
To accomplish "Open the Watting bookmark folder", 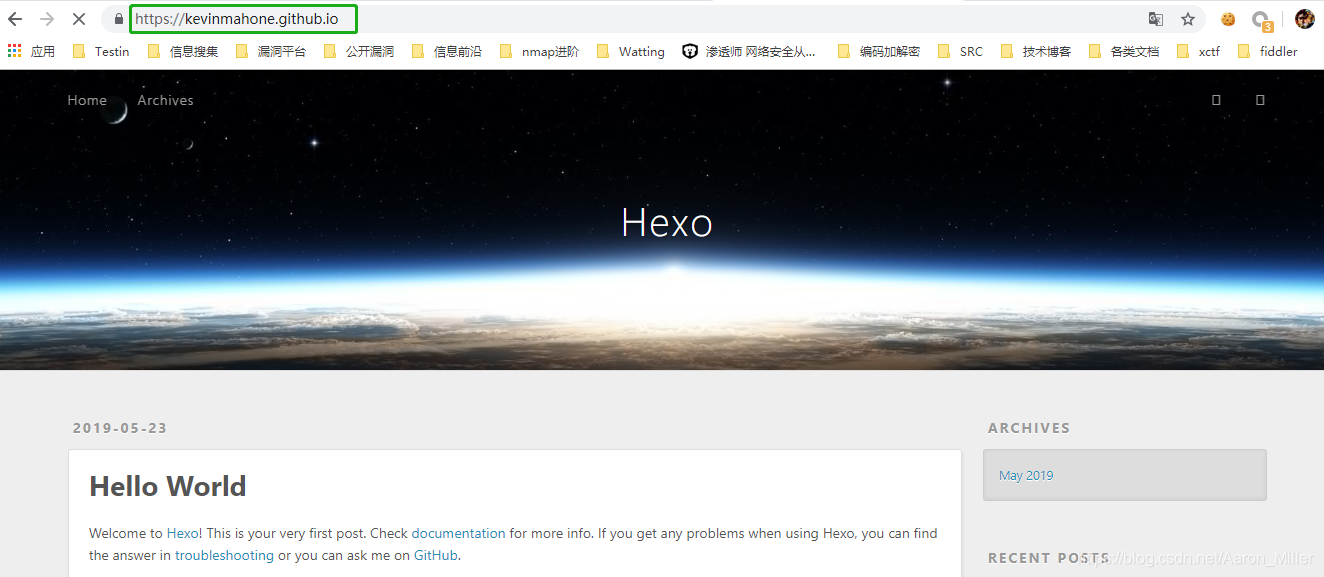I will point(630,51).
